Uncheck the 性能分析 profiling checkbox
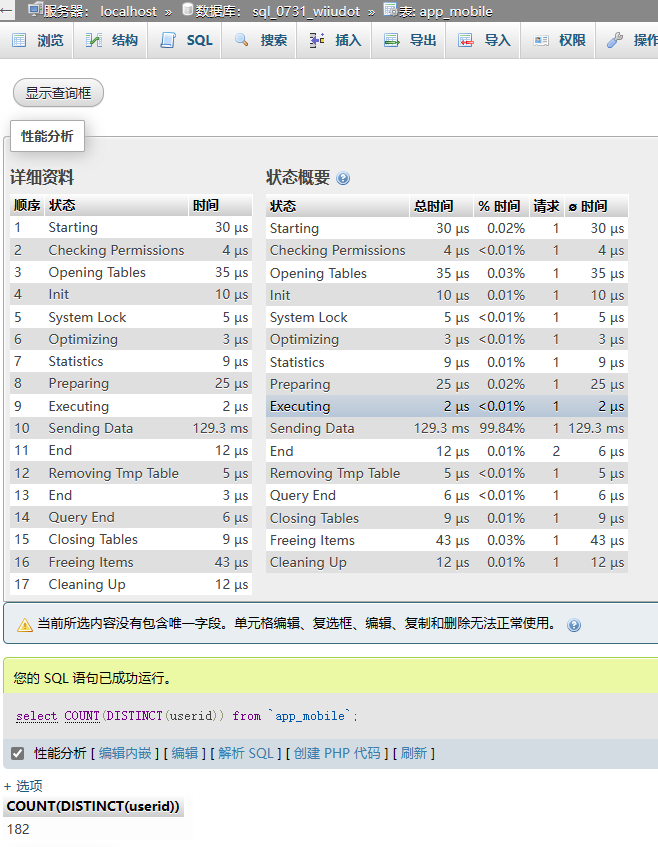The width and height of the screenshot is (658, 847). (17, 753)
